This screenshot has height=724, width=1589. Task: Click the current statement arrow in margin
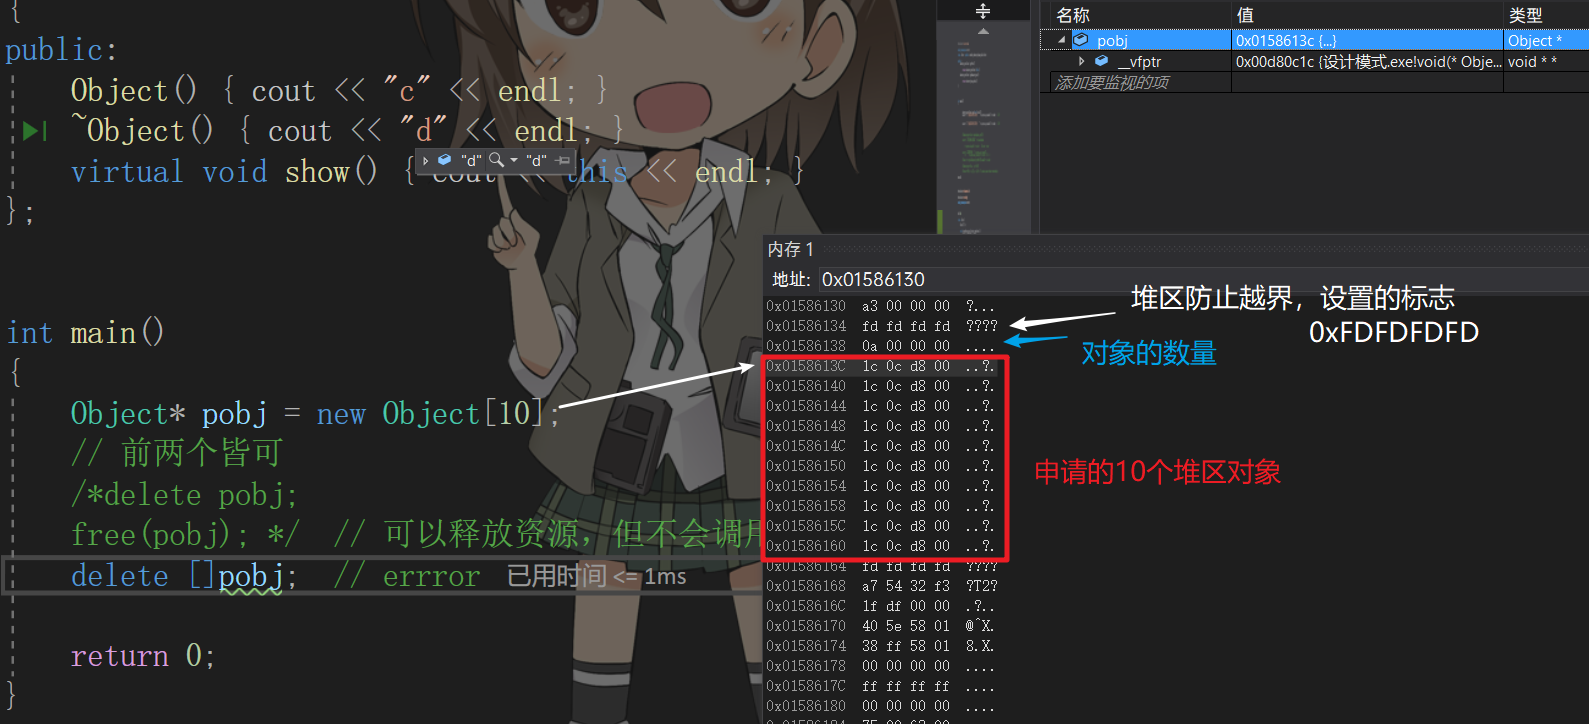[34, 131]
